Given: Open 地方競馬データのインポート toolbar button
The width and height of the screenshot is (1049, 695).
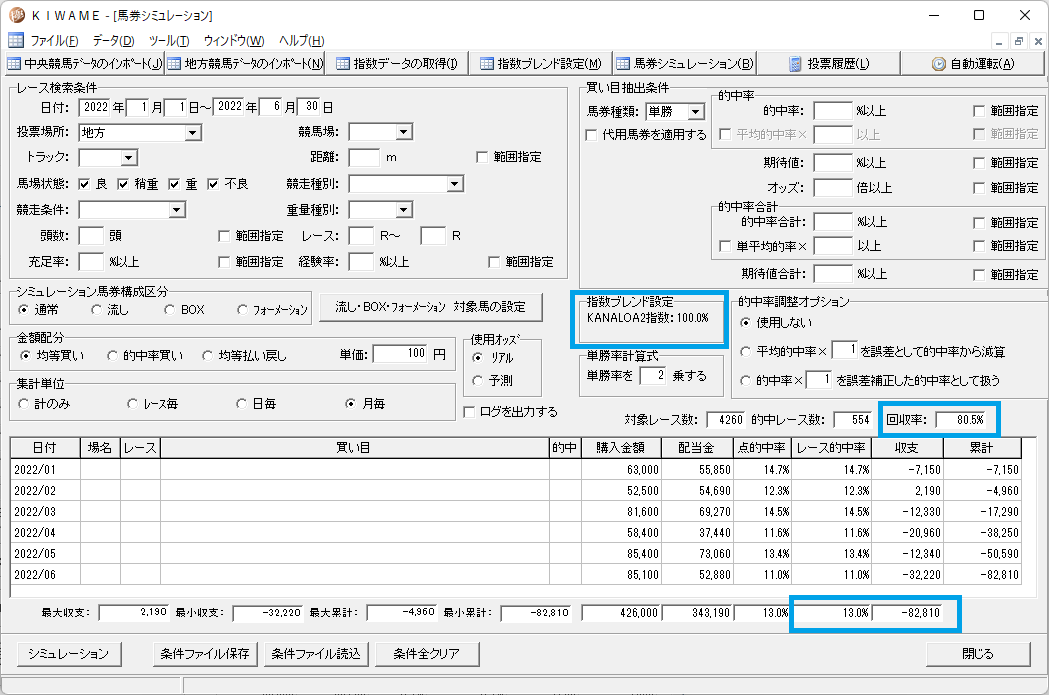Looking at the screenshot, I should coord(245,64).
